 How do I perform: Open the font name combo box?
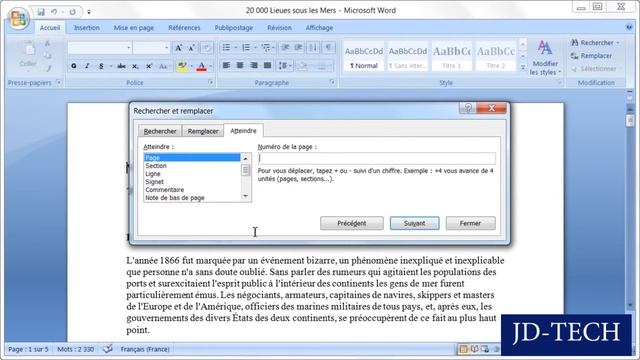pos(100,48)
